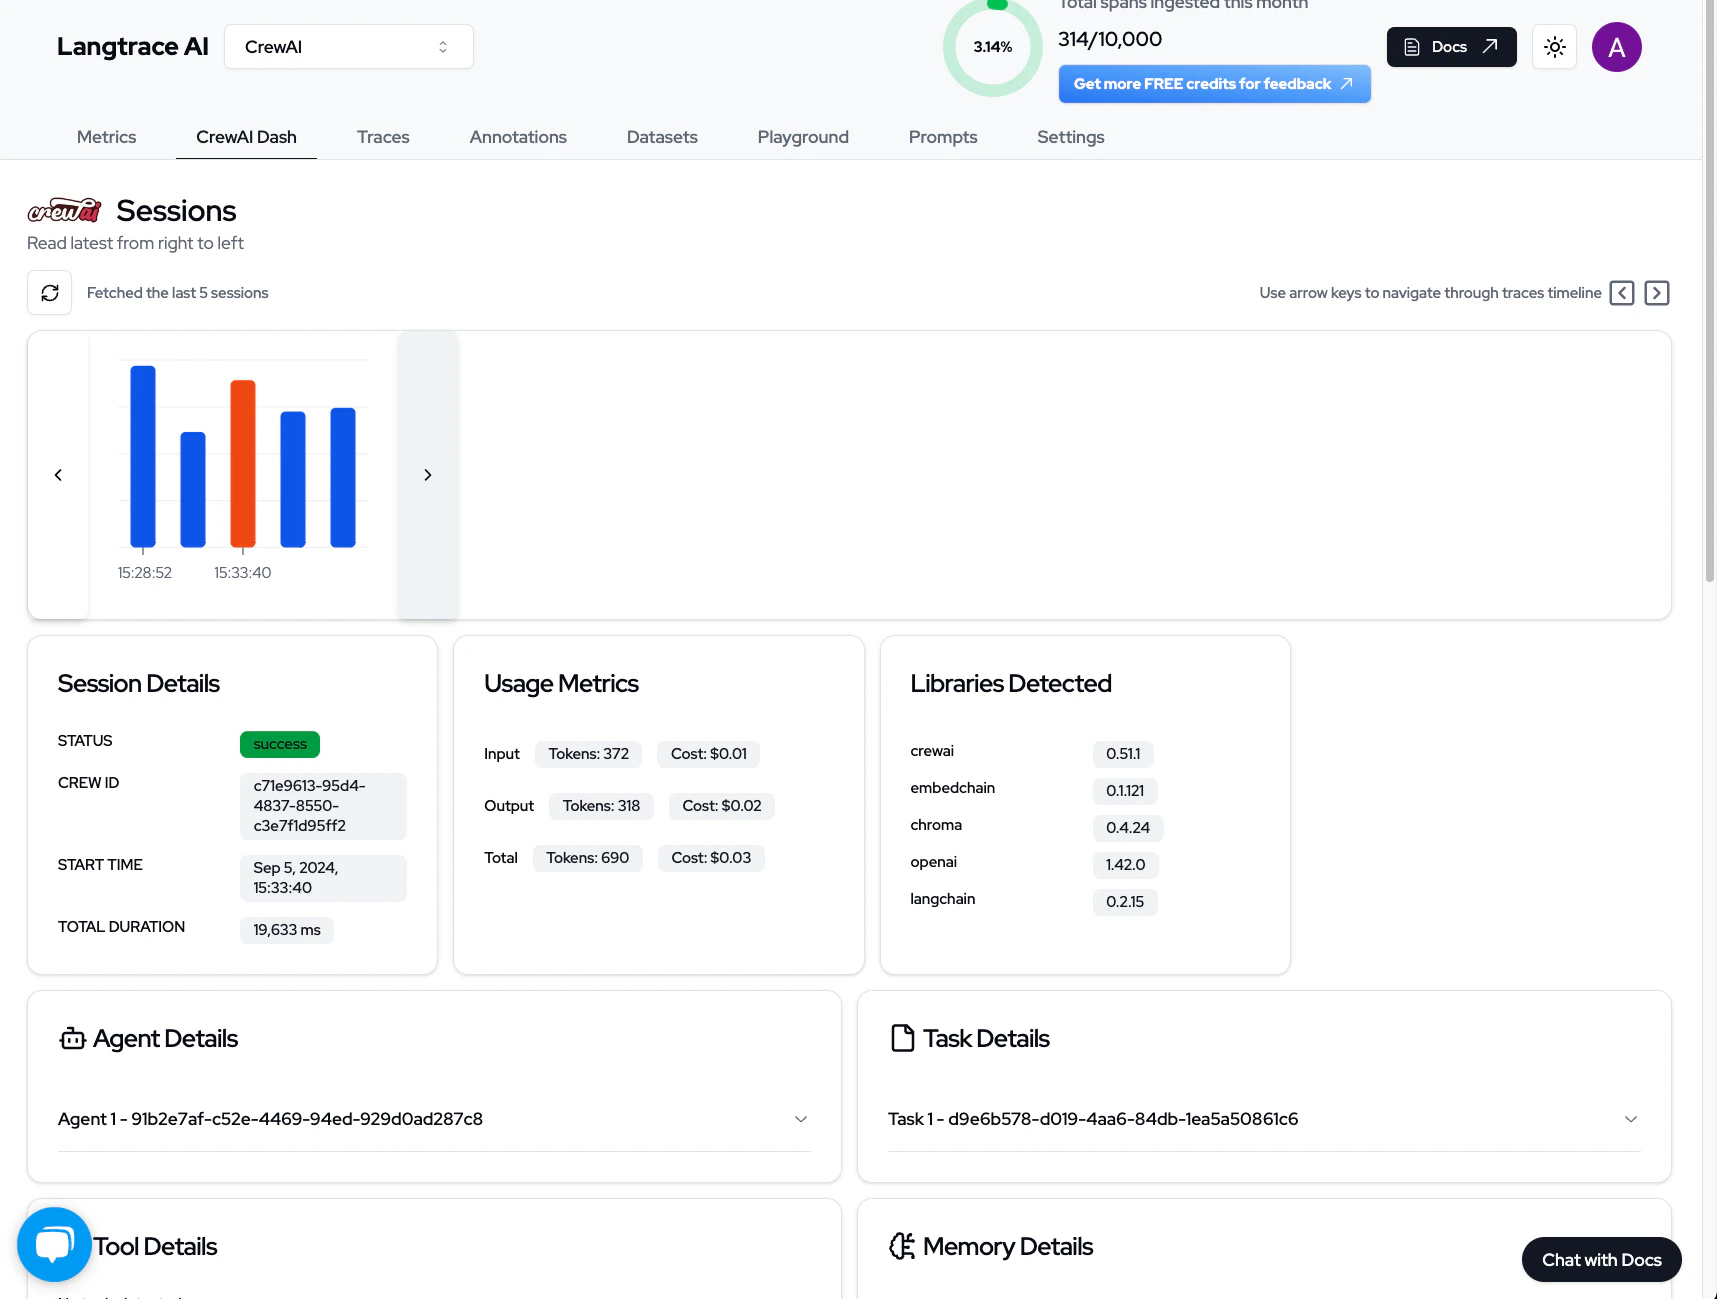Open the Traces tab
This screenshot has height=1299, width=1717.
tap(383, 137)
